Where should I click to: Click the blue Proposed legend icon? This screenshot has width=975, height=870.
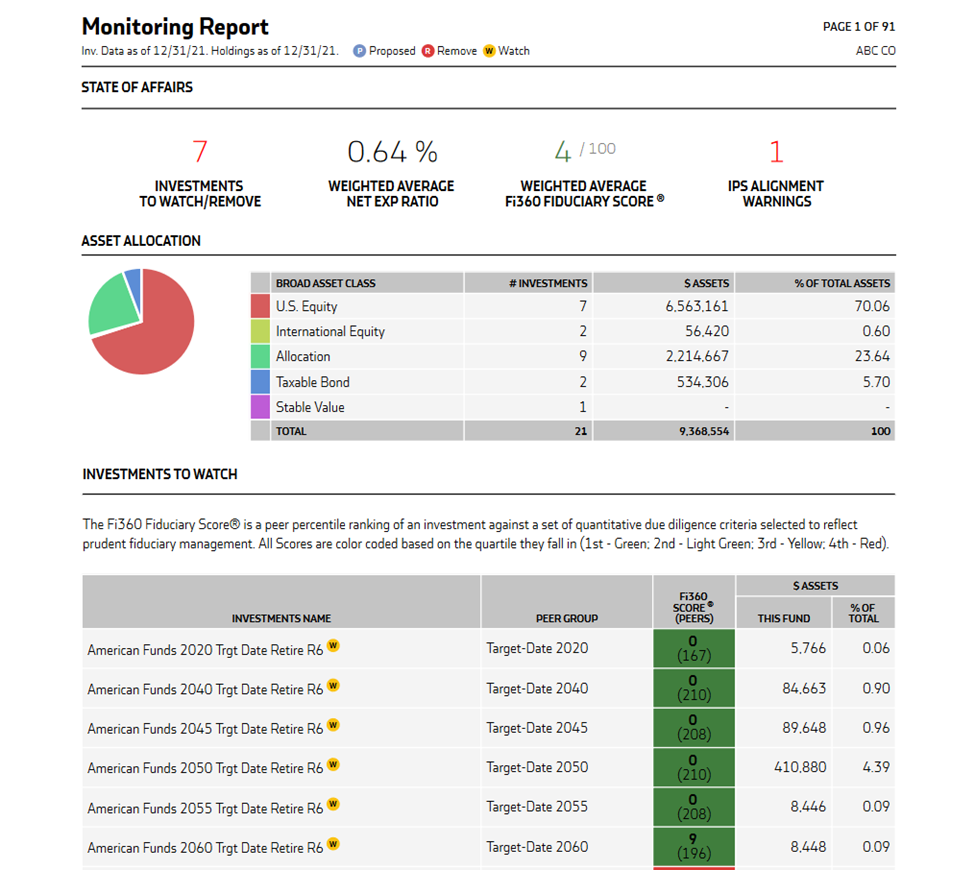coord(360,51)
